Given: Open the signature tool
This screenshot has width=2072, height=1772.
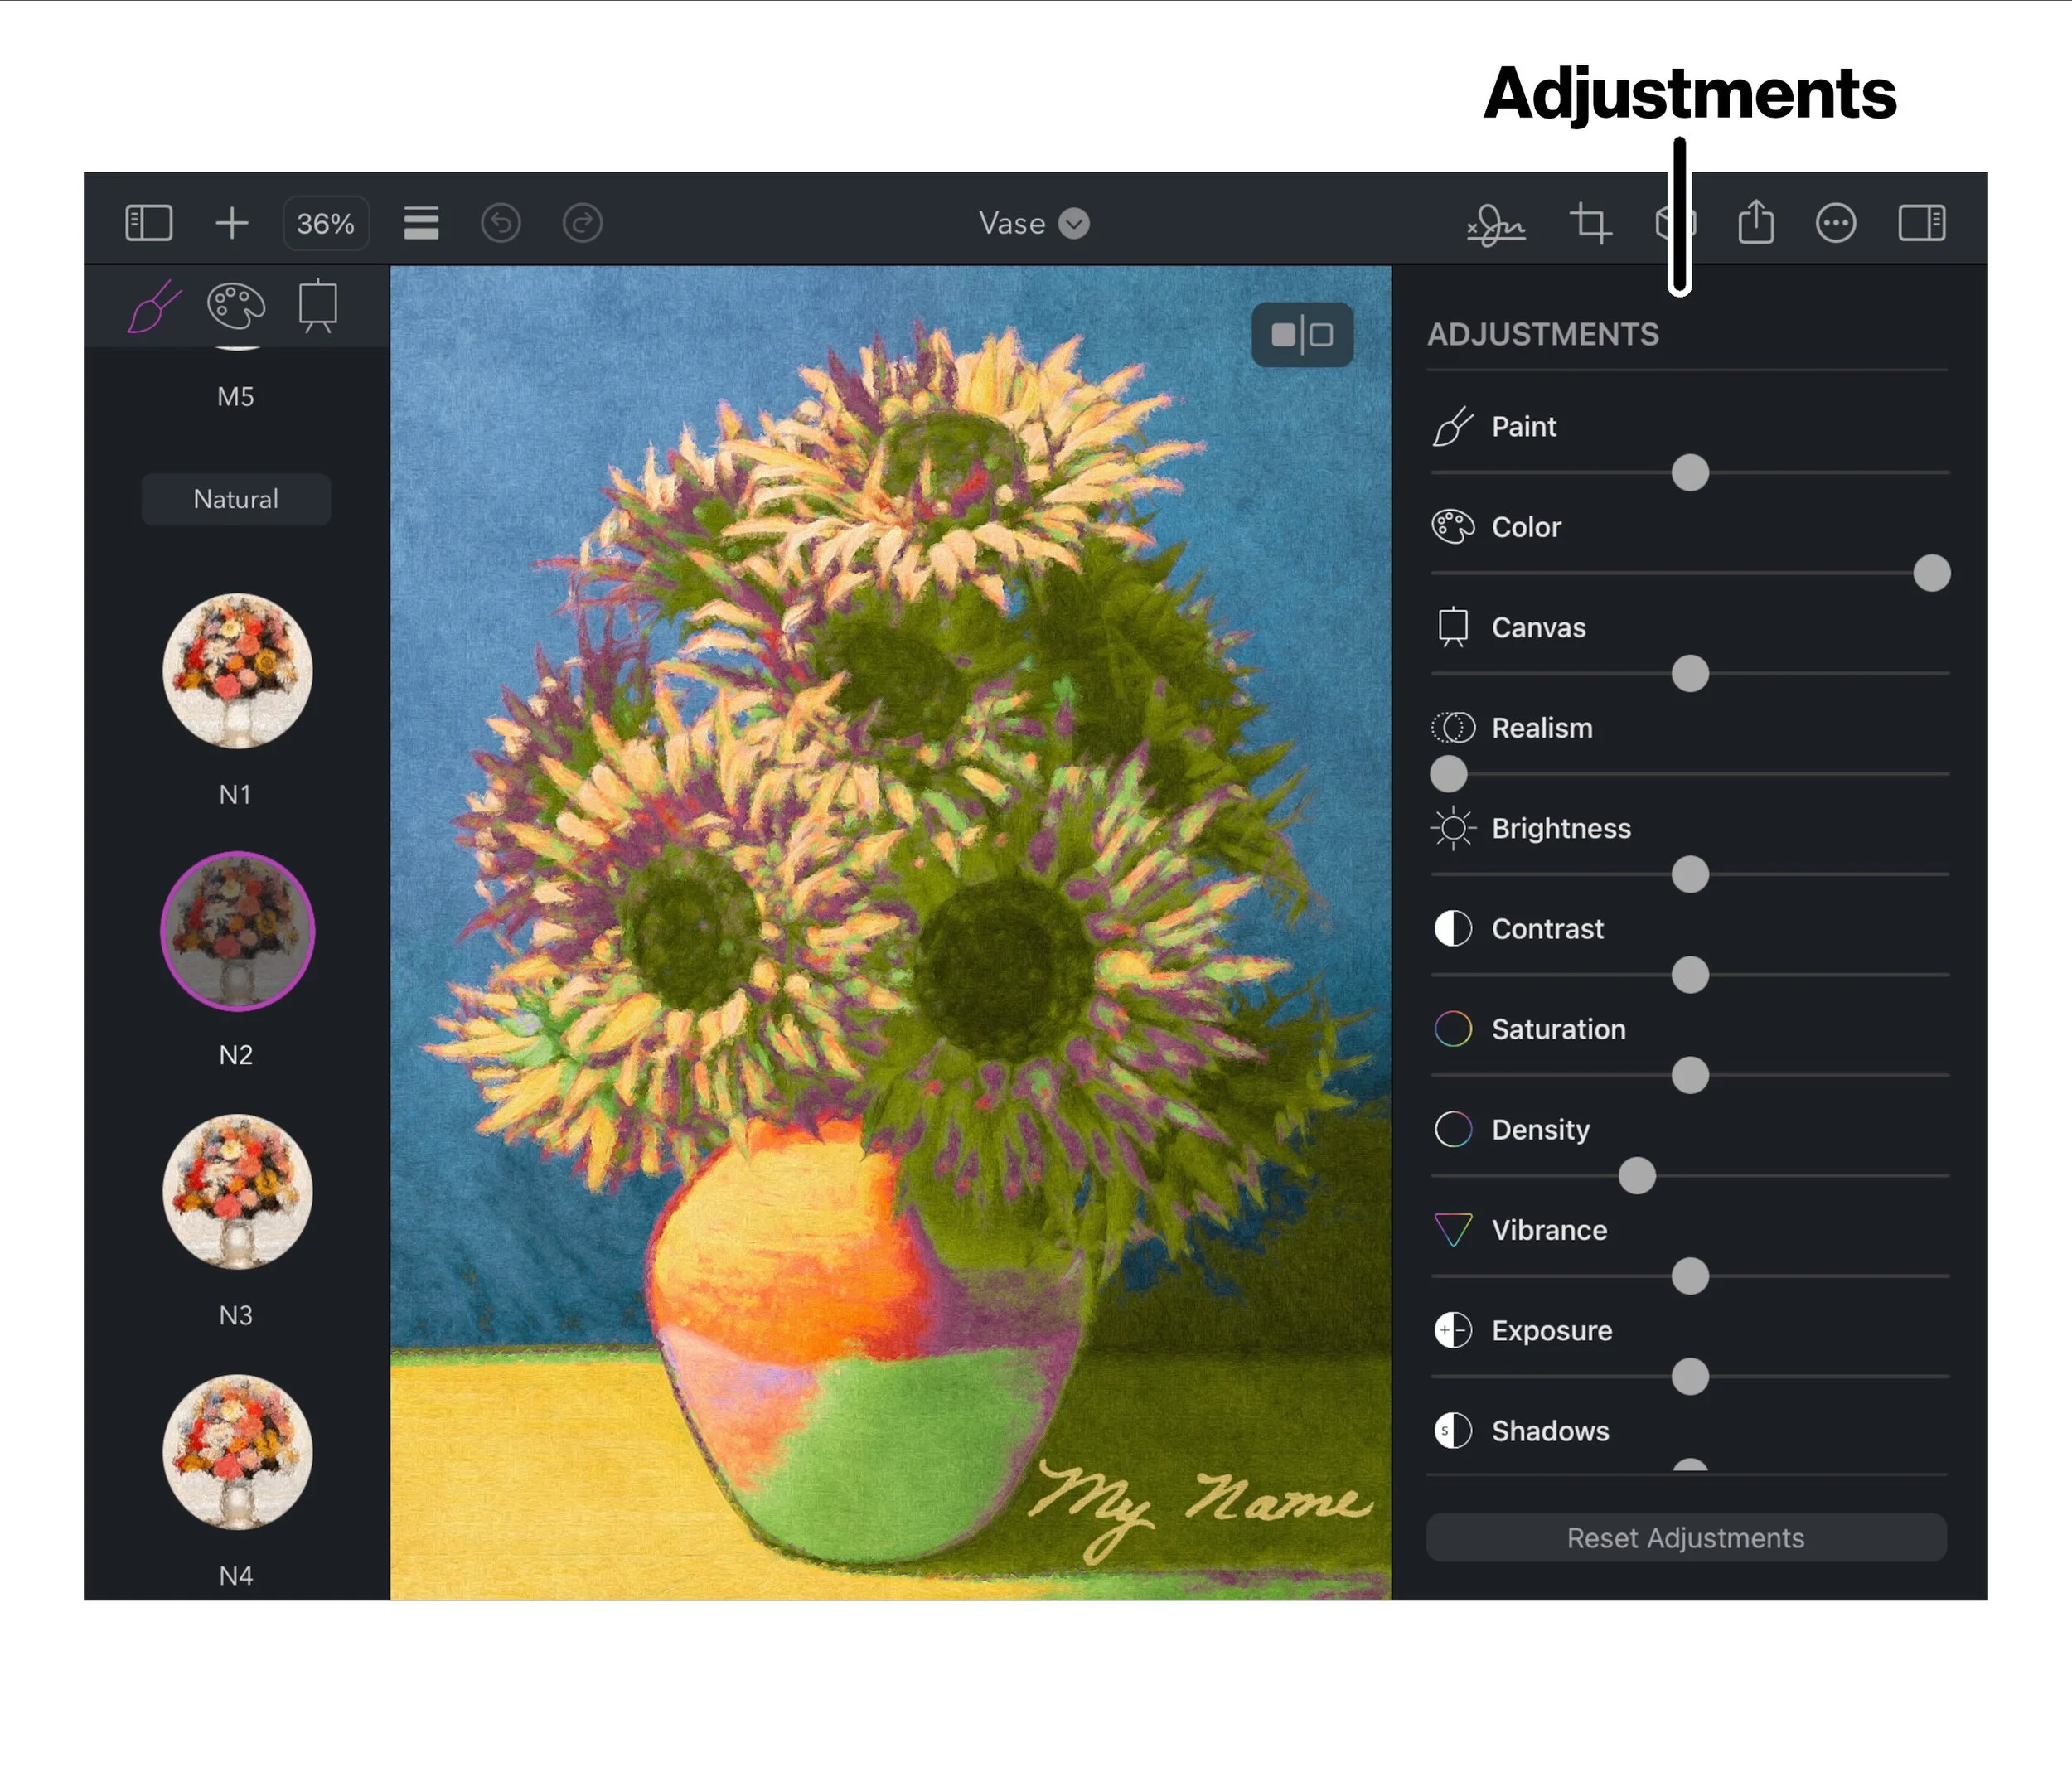Looking at the screenshot, I should 1495,224.
